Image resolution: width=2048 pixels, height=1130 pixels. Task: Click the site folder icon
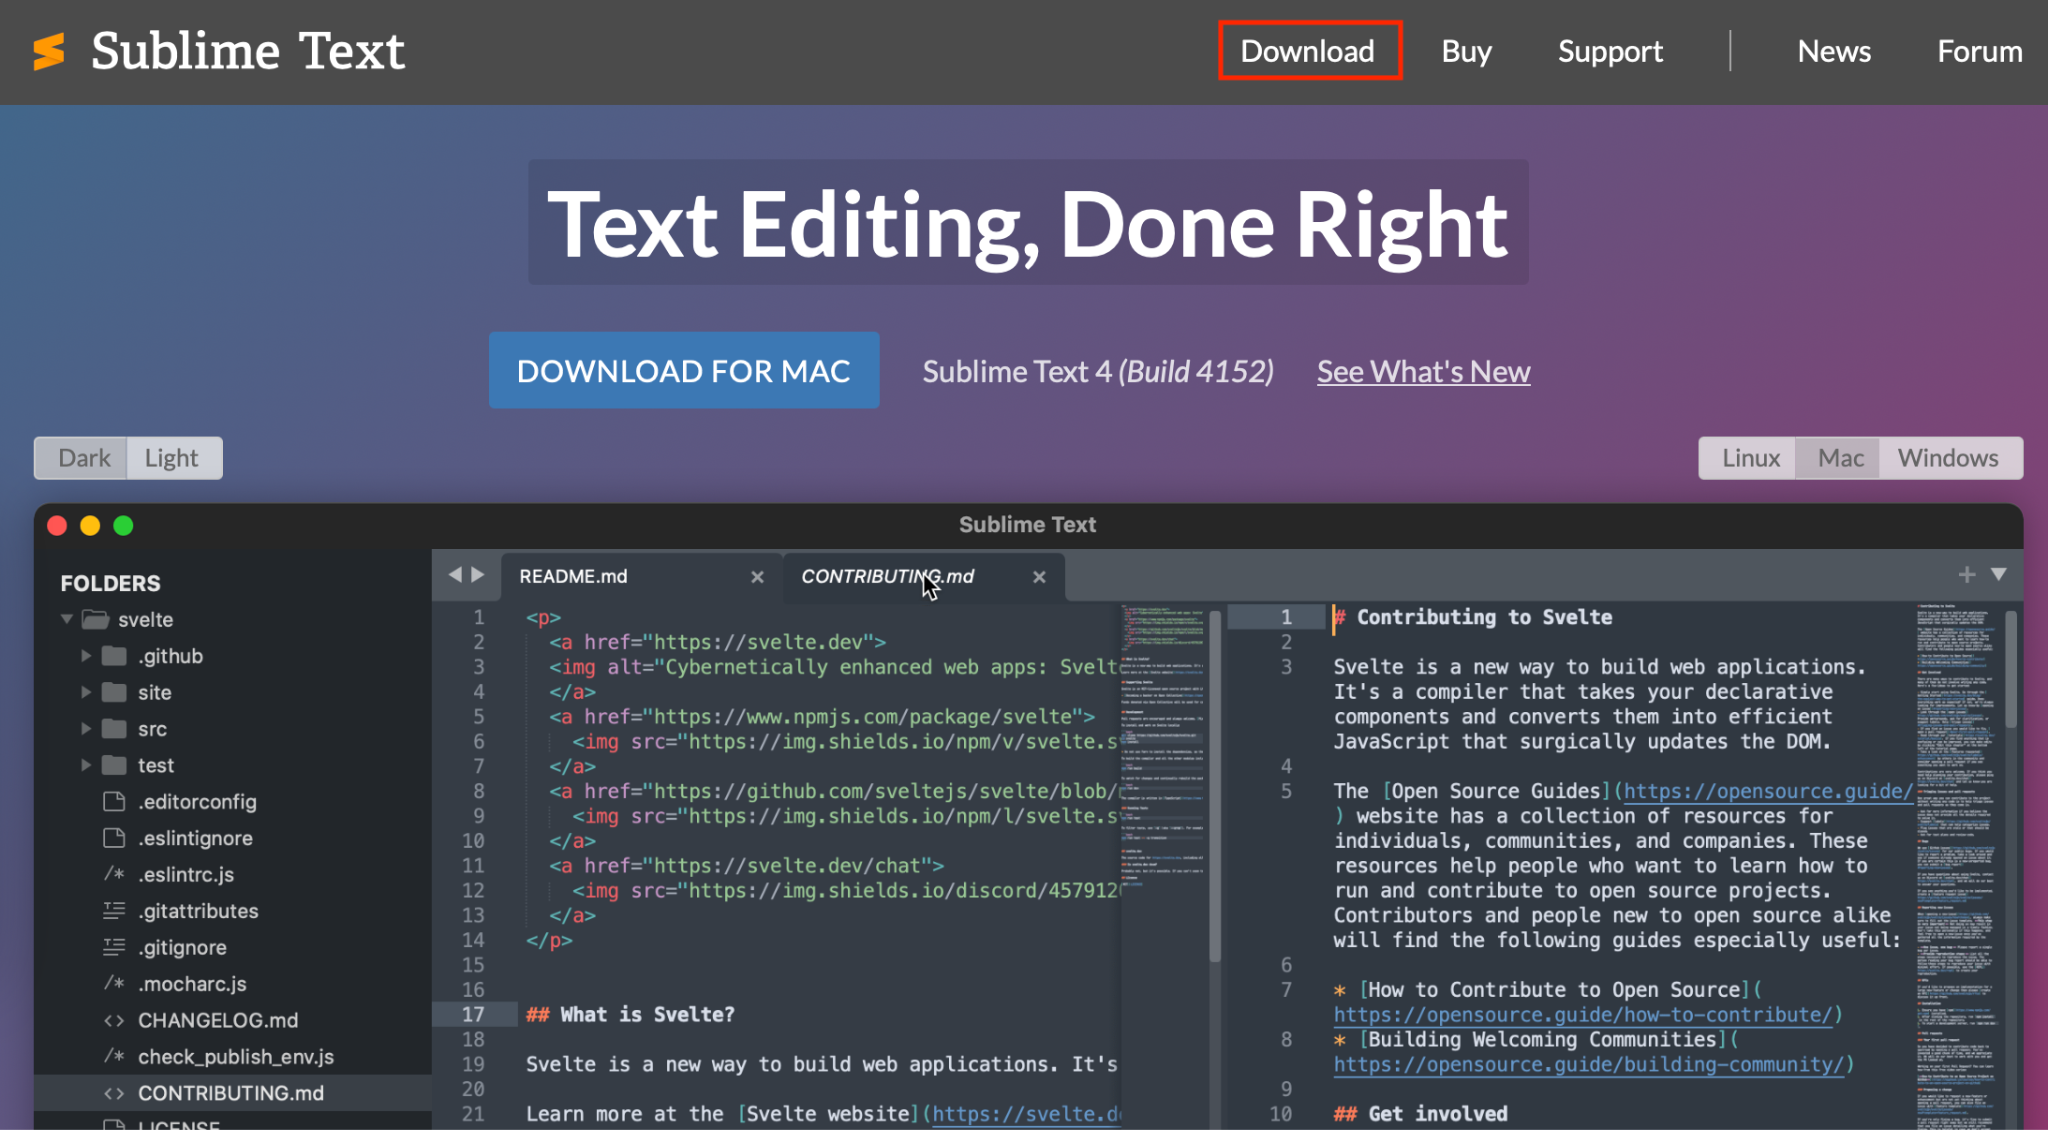point(115,692)
